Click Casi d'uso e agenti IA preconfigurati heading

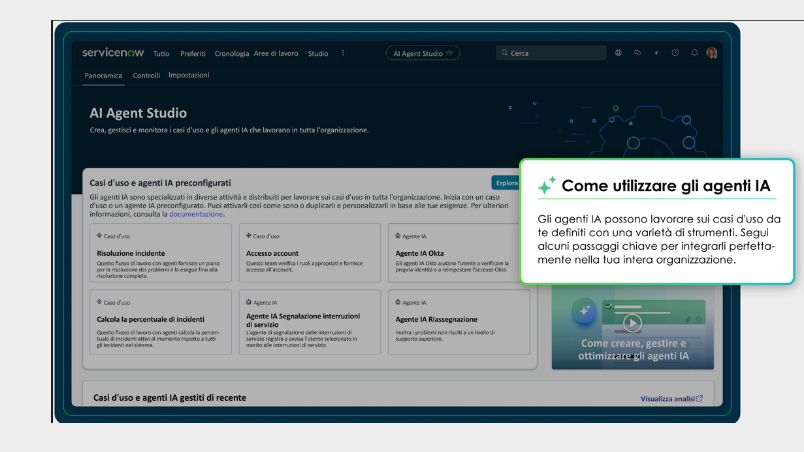click(160, 183)
